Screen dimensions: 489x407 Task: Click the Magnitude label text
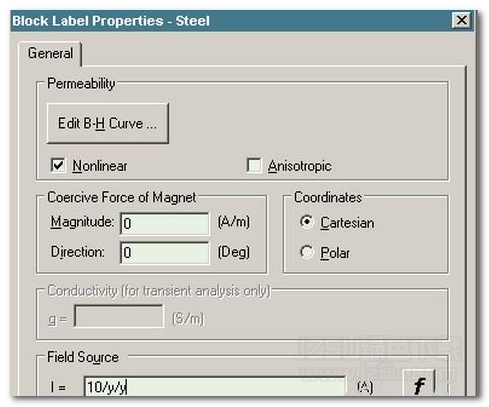tap(82, 222)
